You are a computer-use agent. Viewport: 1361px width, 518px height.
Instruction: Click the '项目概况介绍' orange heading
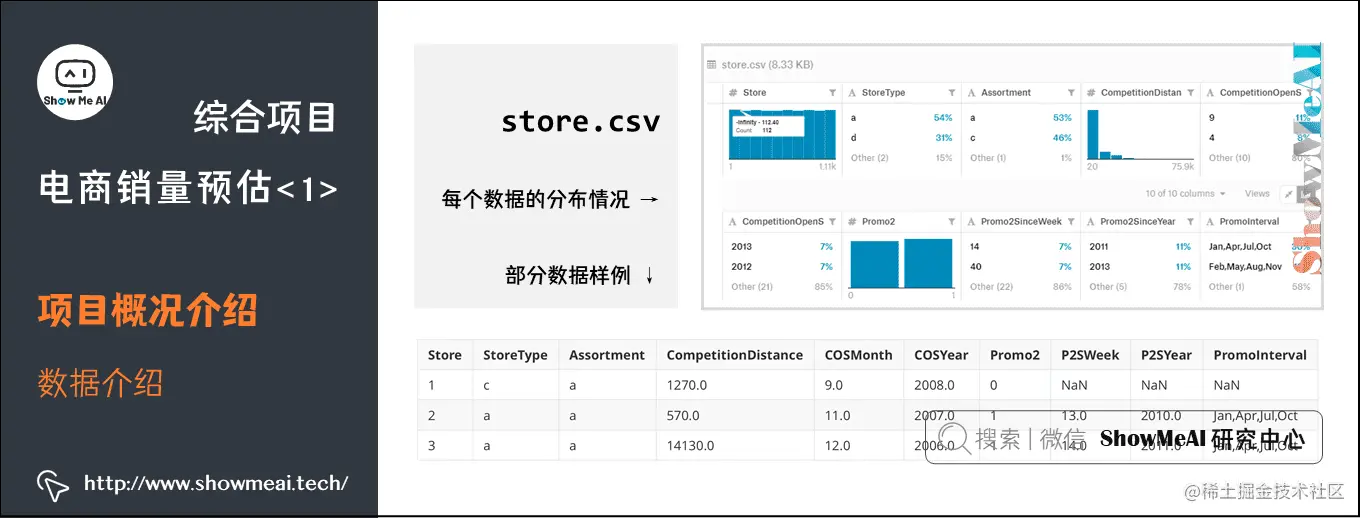click(148, 310)
